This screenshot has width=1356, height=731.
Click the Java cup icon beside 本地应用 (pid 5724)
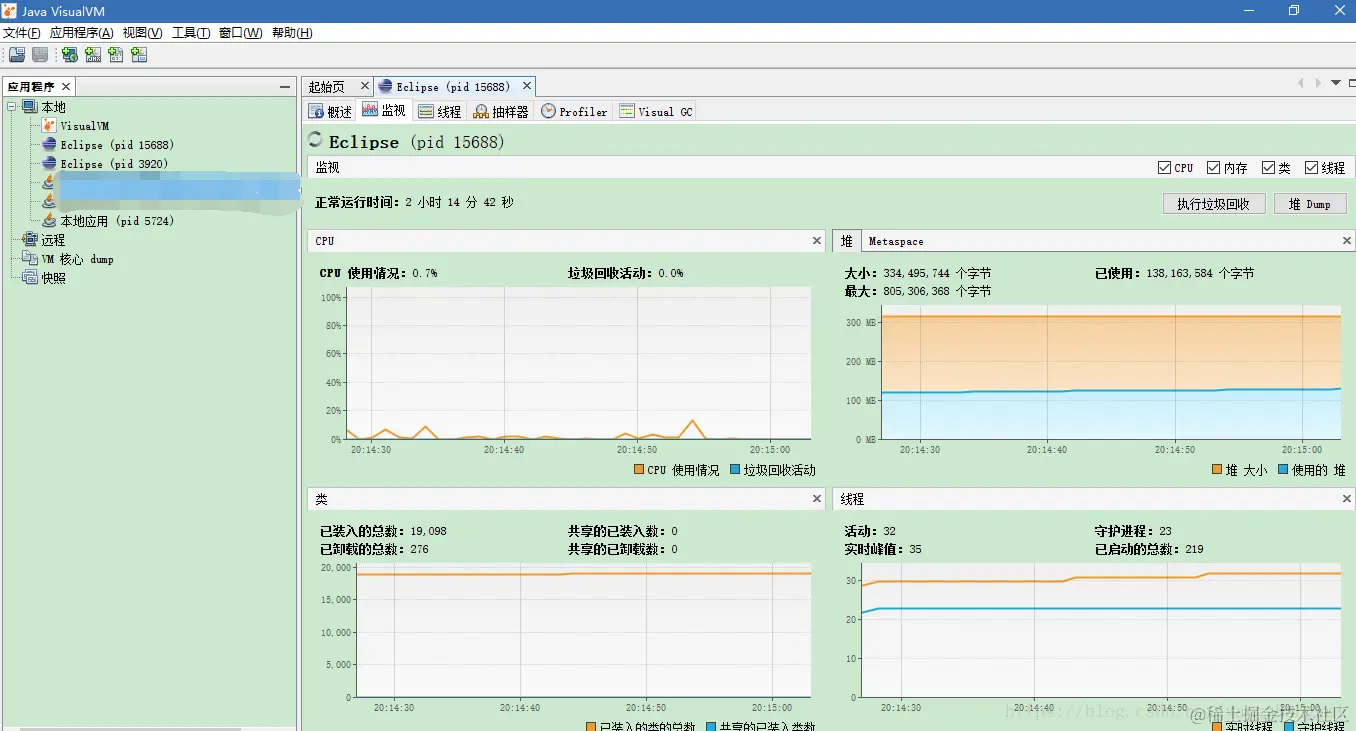click(49, 221)
